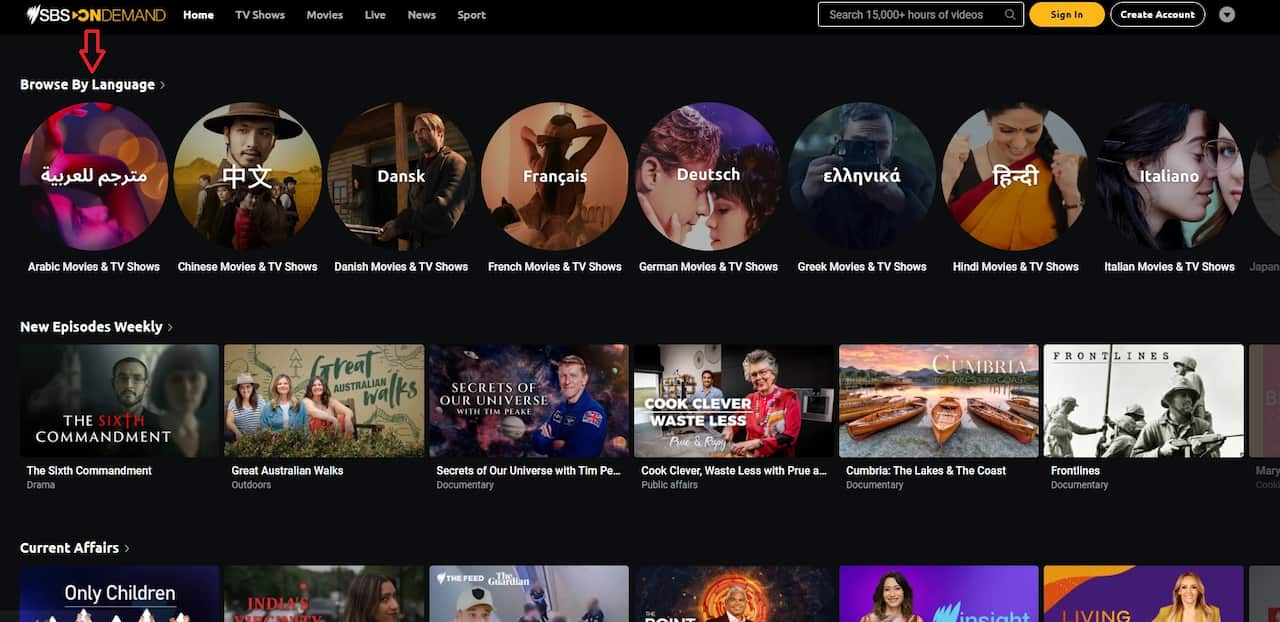Viewport: 1280px width, 622px height.
Task: Open the circular dropdown at top right
Action: coord(1229,15)
